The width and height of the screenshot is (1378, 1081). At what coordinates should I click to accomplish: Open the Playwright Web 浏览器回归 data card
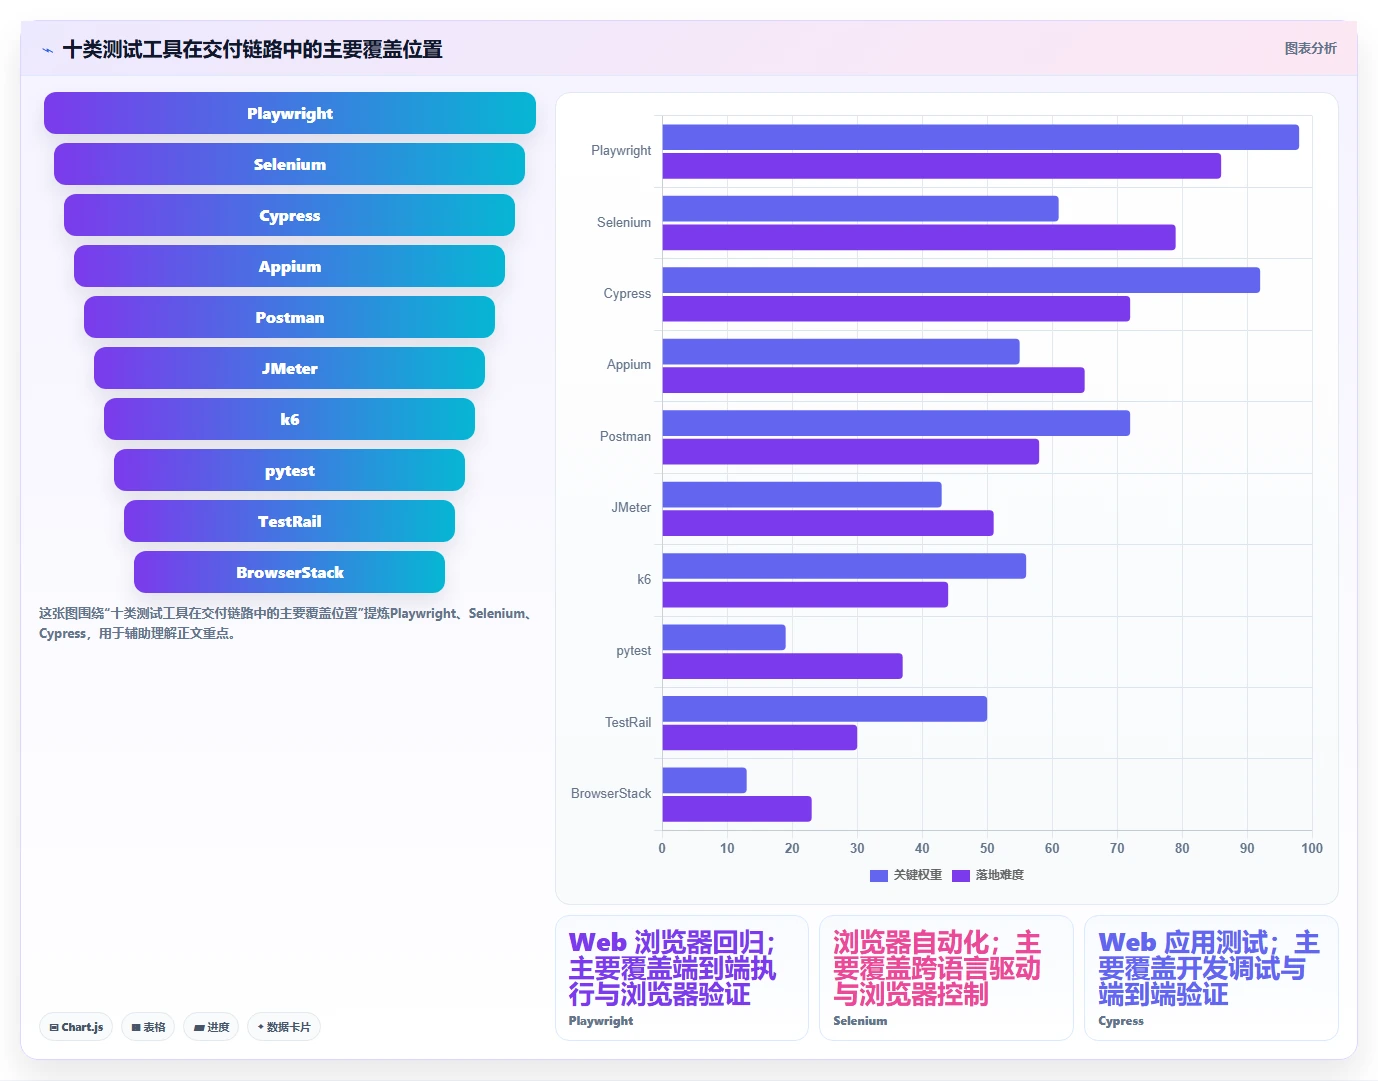tap(682, 978)
